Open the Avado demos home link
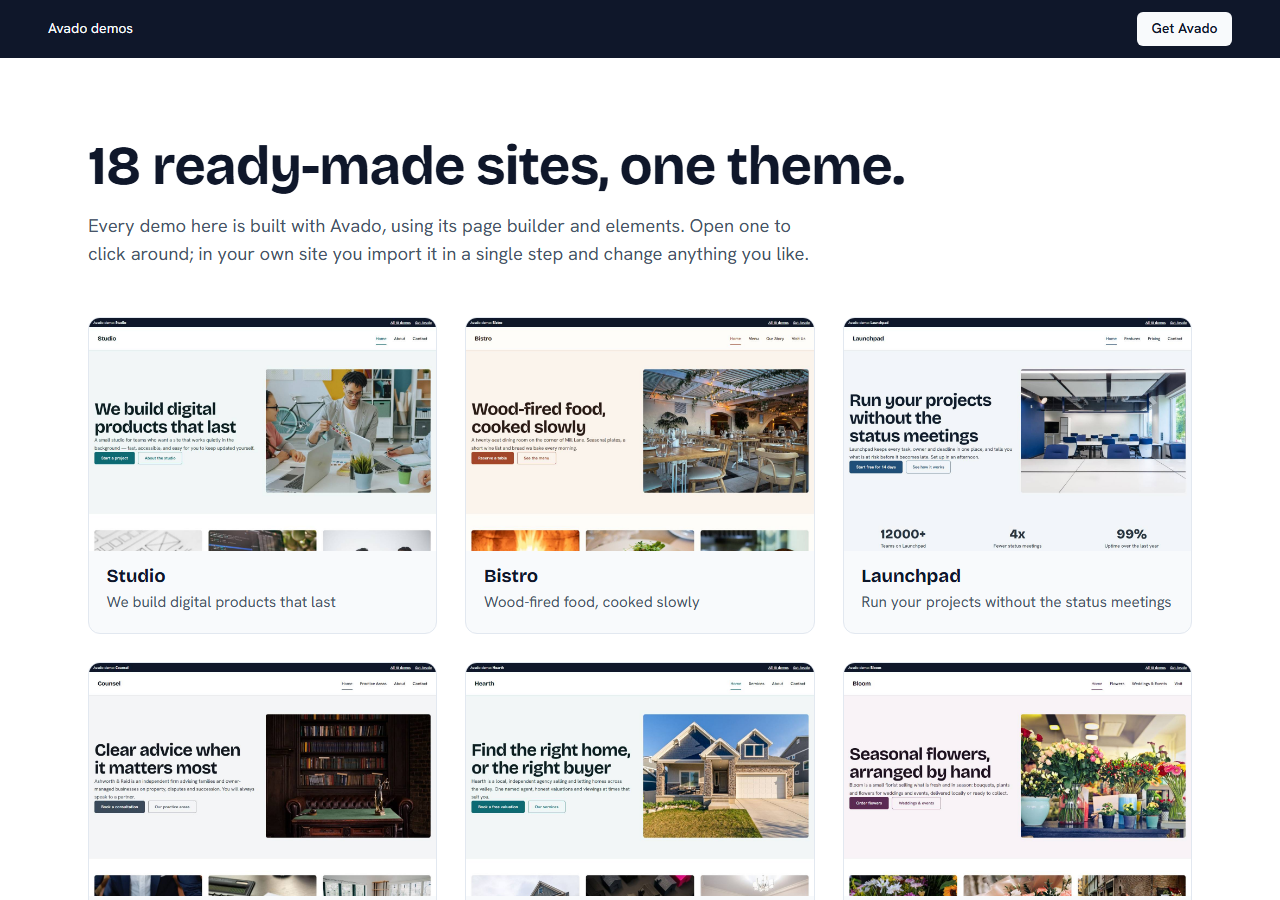1280x900 pixels. 90,29
